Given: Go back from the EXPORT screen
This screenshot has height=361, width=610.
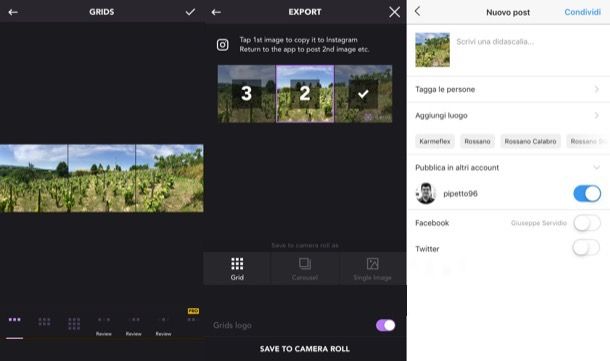Looking at the screenshot, I should click(216, 12).
